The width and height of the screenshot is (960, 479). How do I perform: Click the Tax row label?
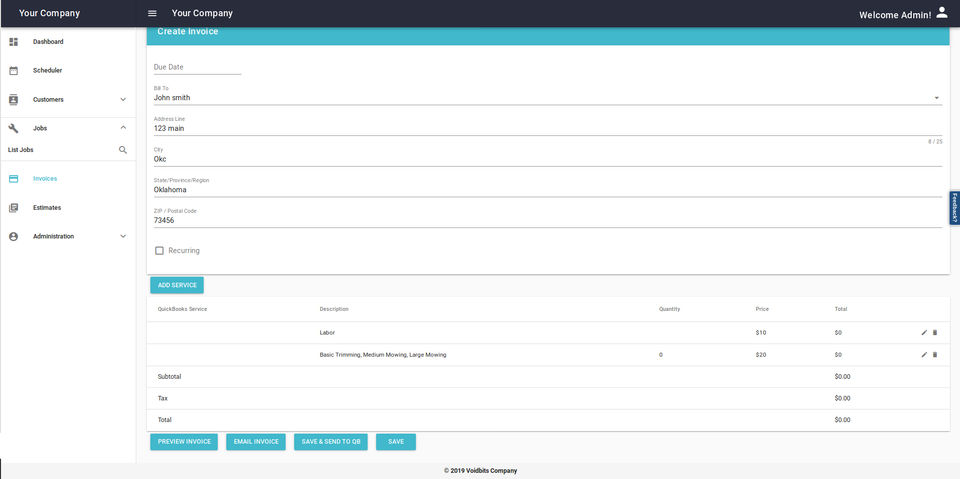coord(163,398)
